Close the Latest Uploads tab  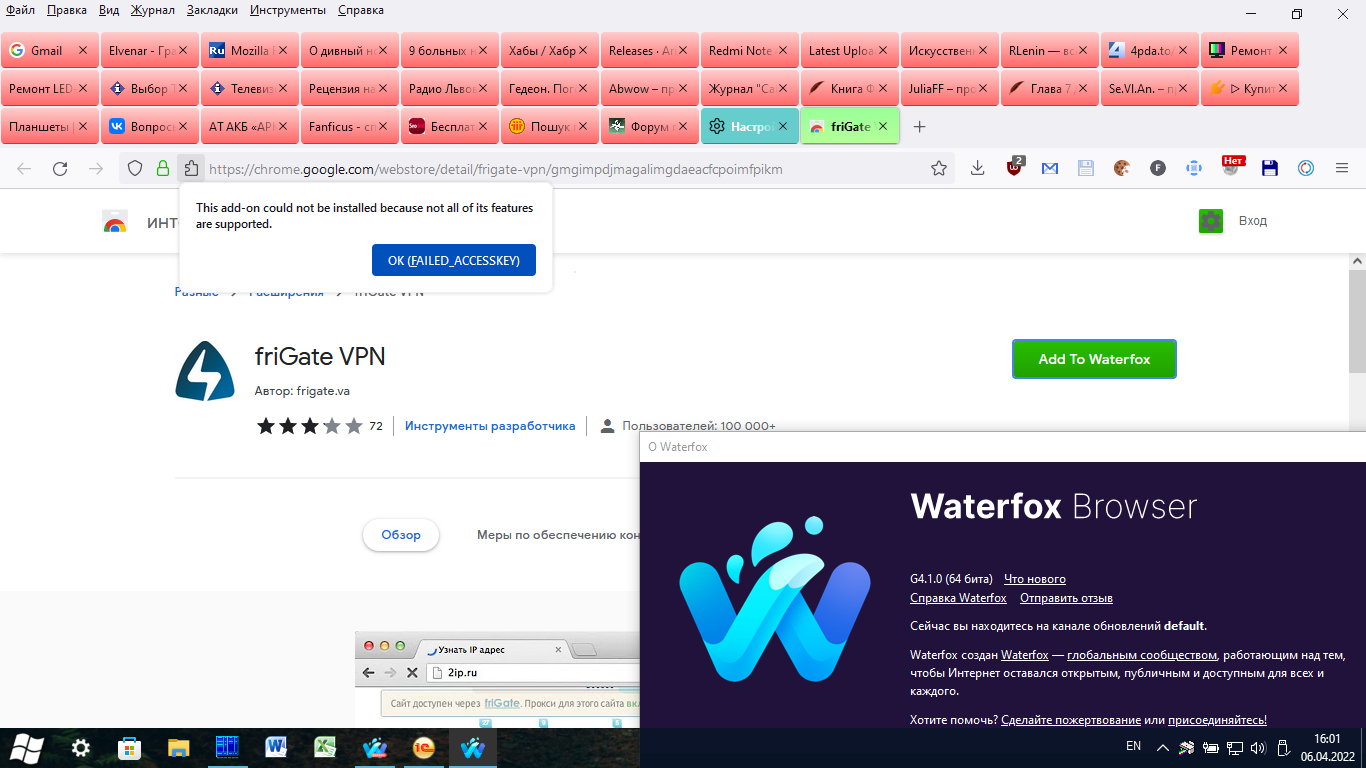pos(882,50)
